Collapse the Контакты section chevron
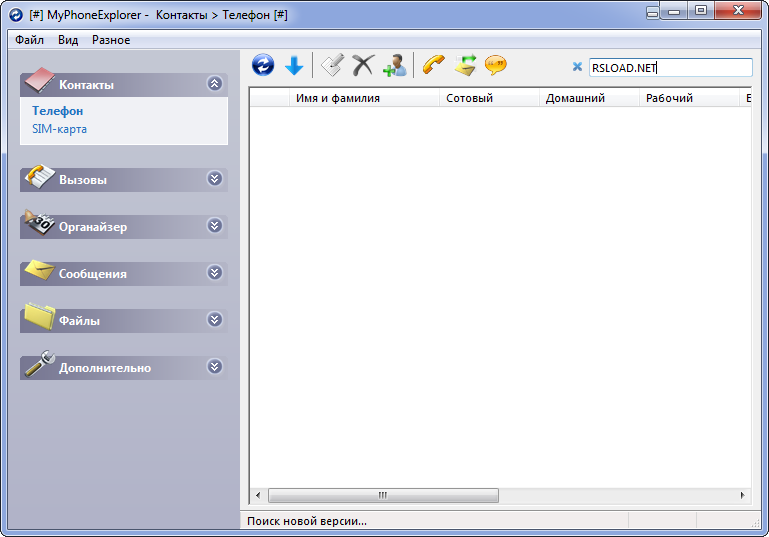The width and height of the screenshot is (769, 537). tap(214, 84)
